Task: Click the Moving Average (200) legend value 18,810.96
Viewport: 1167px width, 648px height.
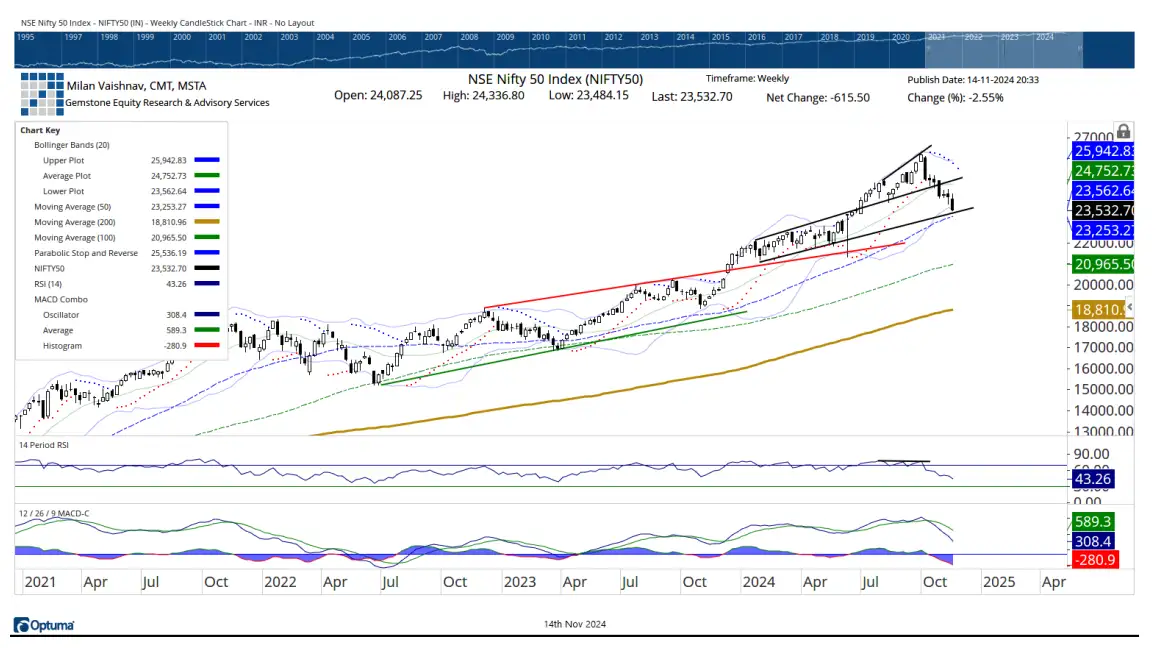Action: coord(168,222)
